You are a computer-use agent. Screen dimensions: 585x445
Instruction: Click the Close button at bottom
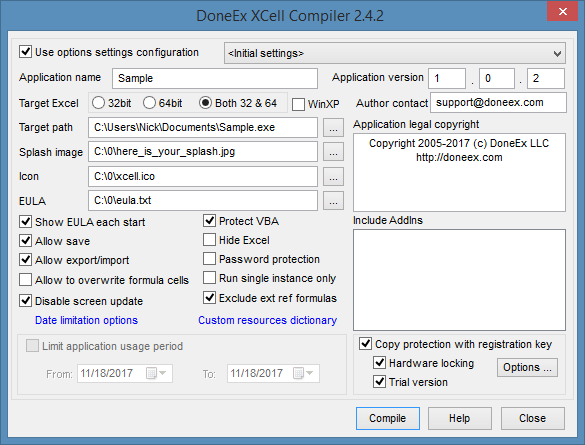click(532, 418)
